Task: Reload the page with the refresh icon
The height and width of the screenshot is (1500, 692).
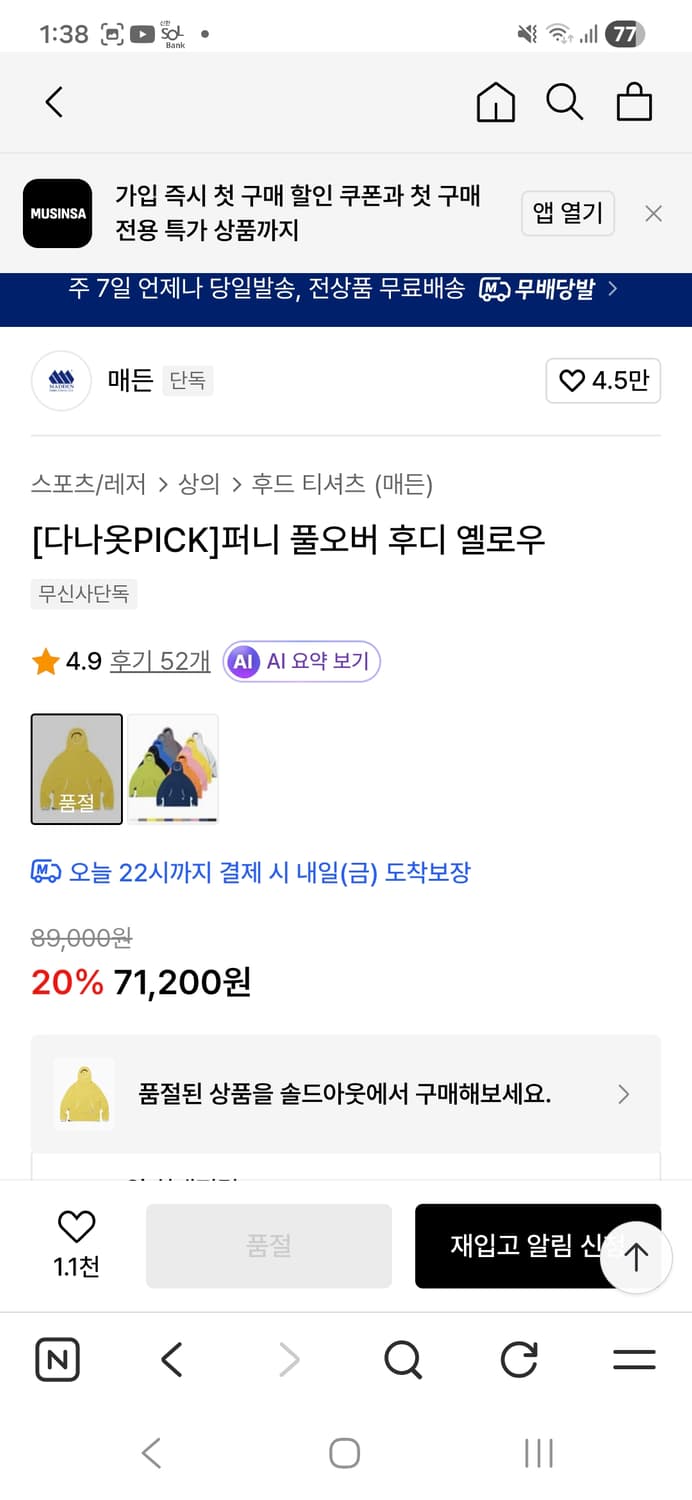Action: point(518,1359)
